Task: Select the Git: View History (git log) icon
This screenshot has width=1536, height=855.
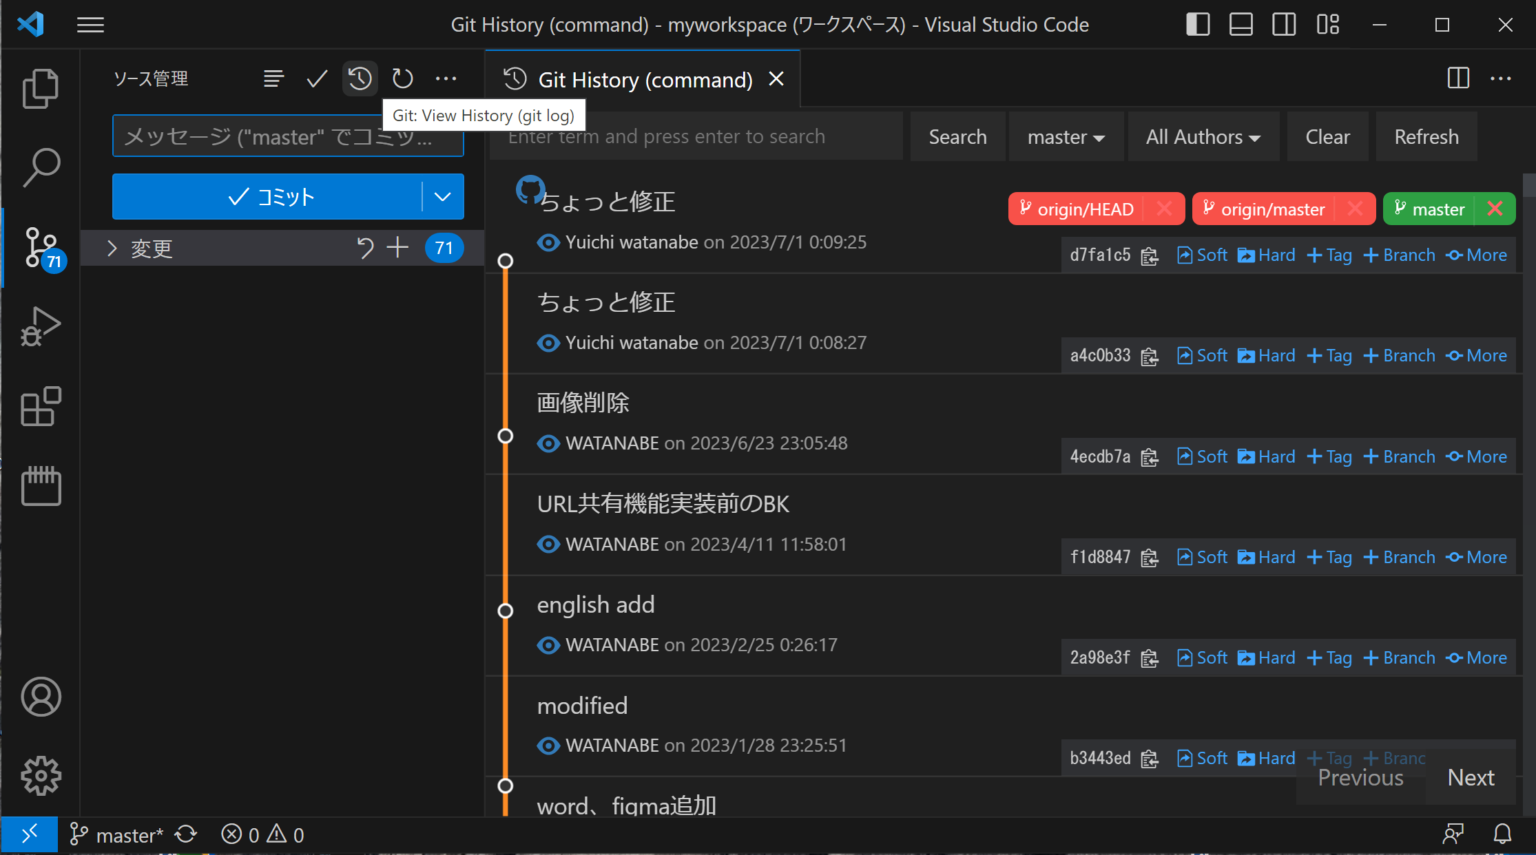Action: tap(359, 78)
